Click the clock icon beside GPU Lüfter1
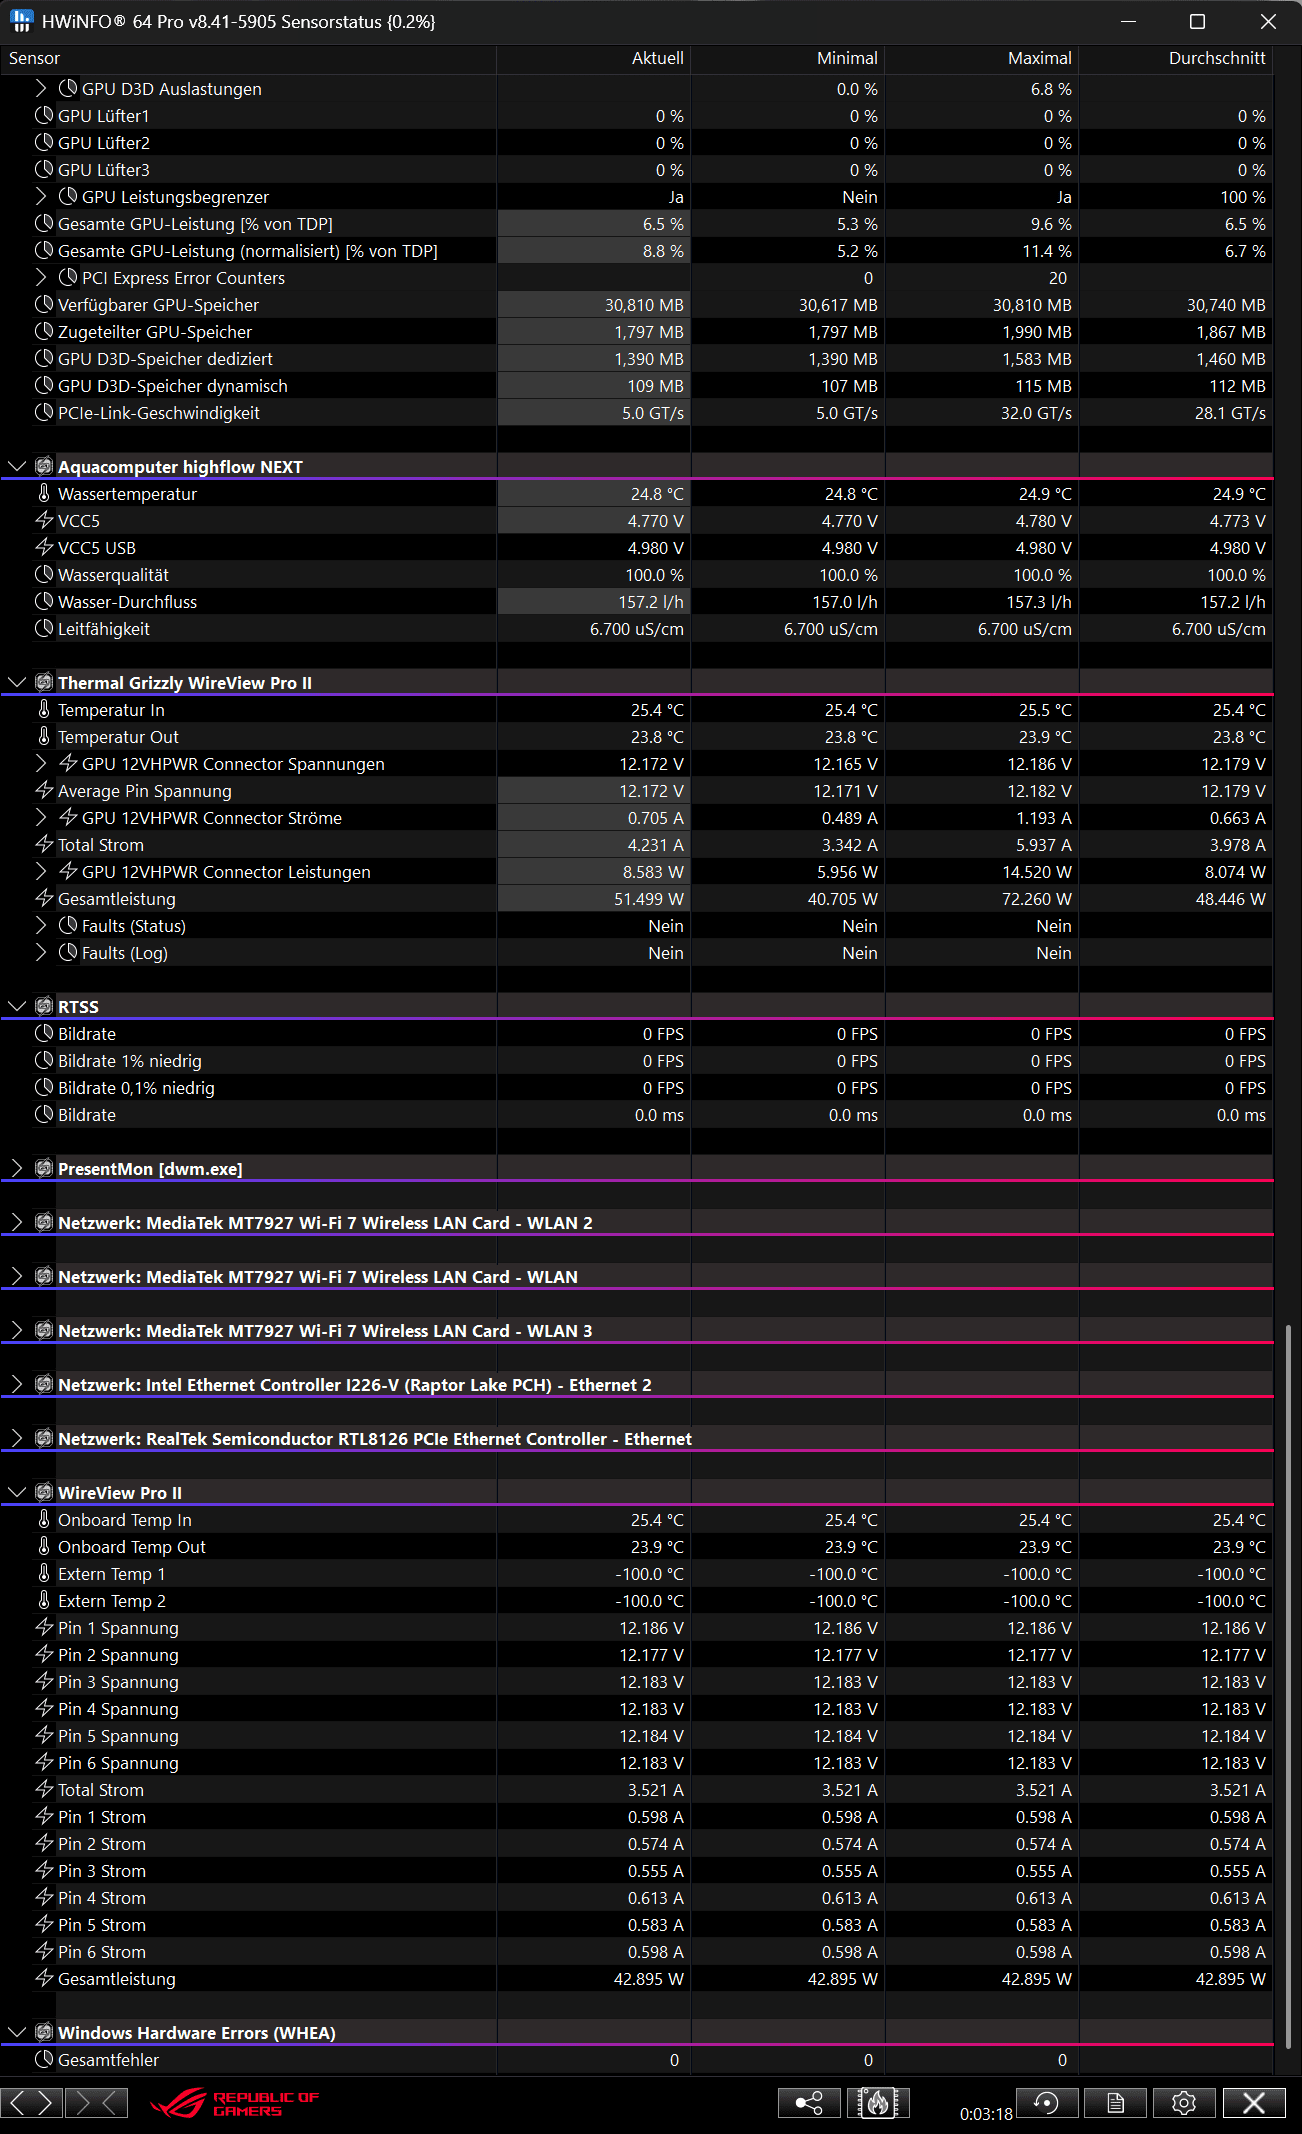Viewport: 1302px width, 2134px height. (44, 115)
